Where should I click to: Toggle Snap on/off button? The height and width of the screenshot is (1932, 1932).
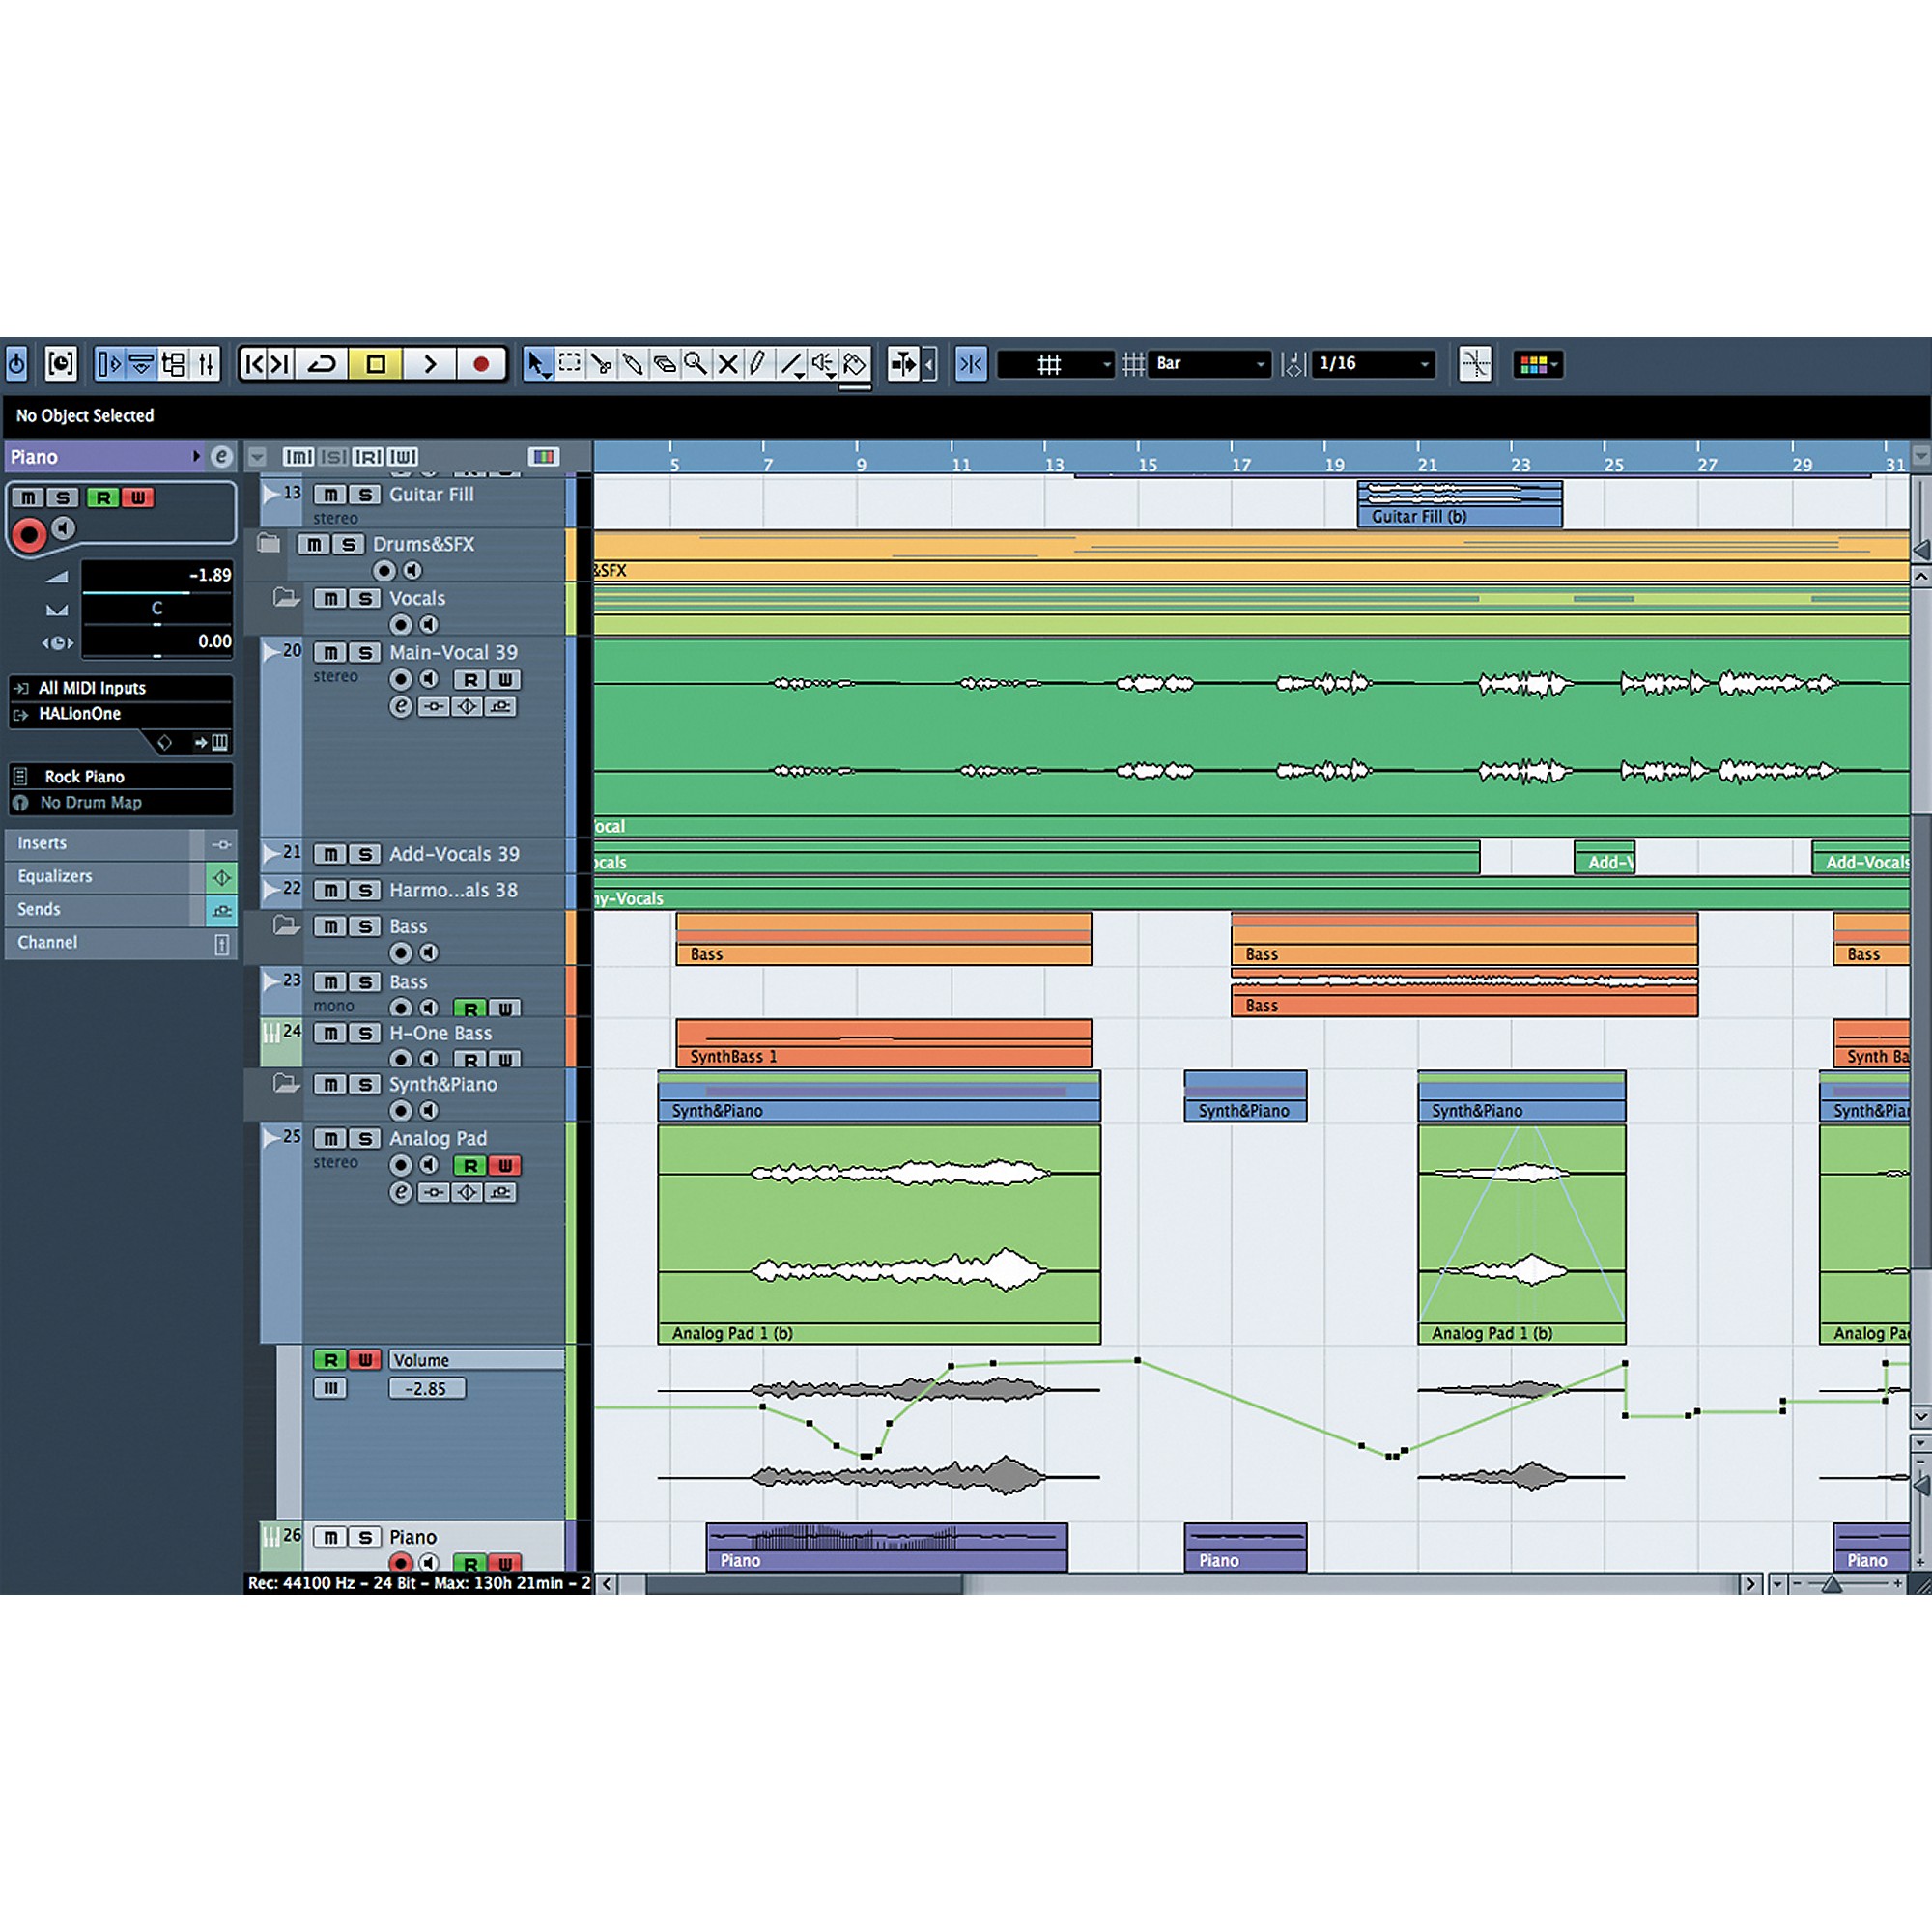[970, 364]
